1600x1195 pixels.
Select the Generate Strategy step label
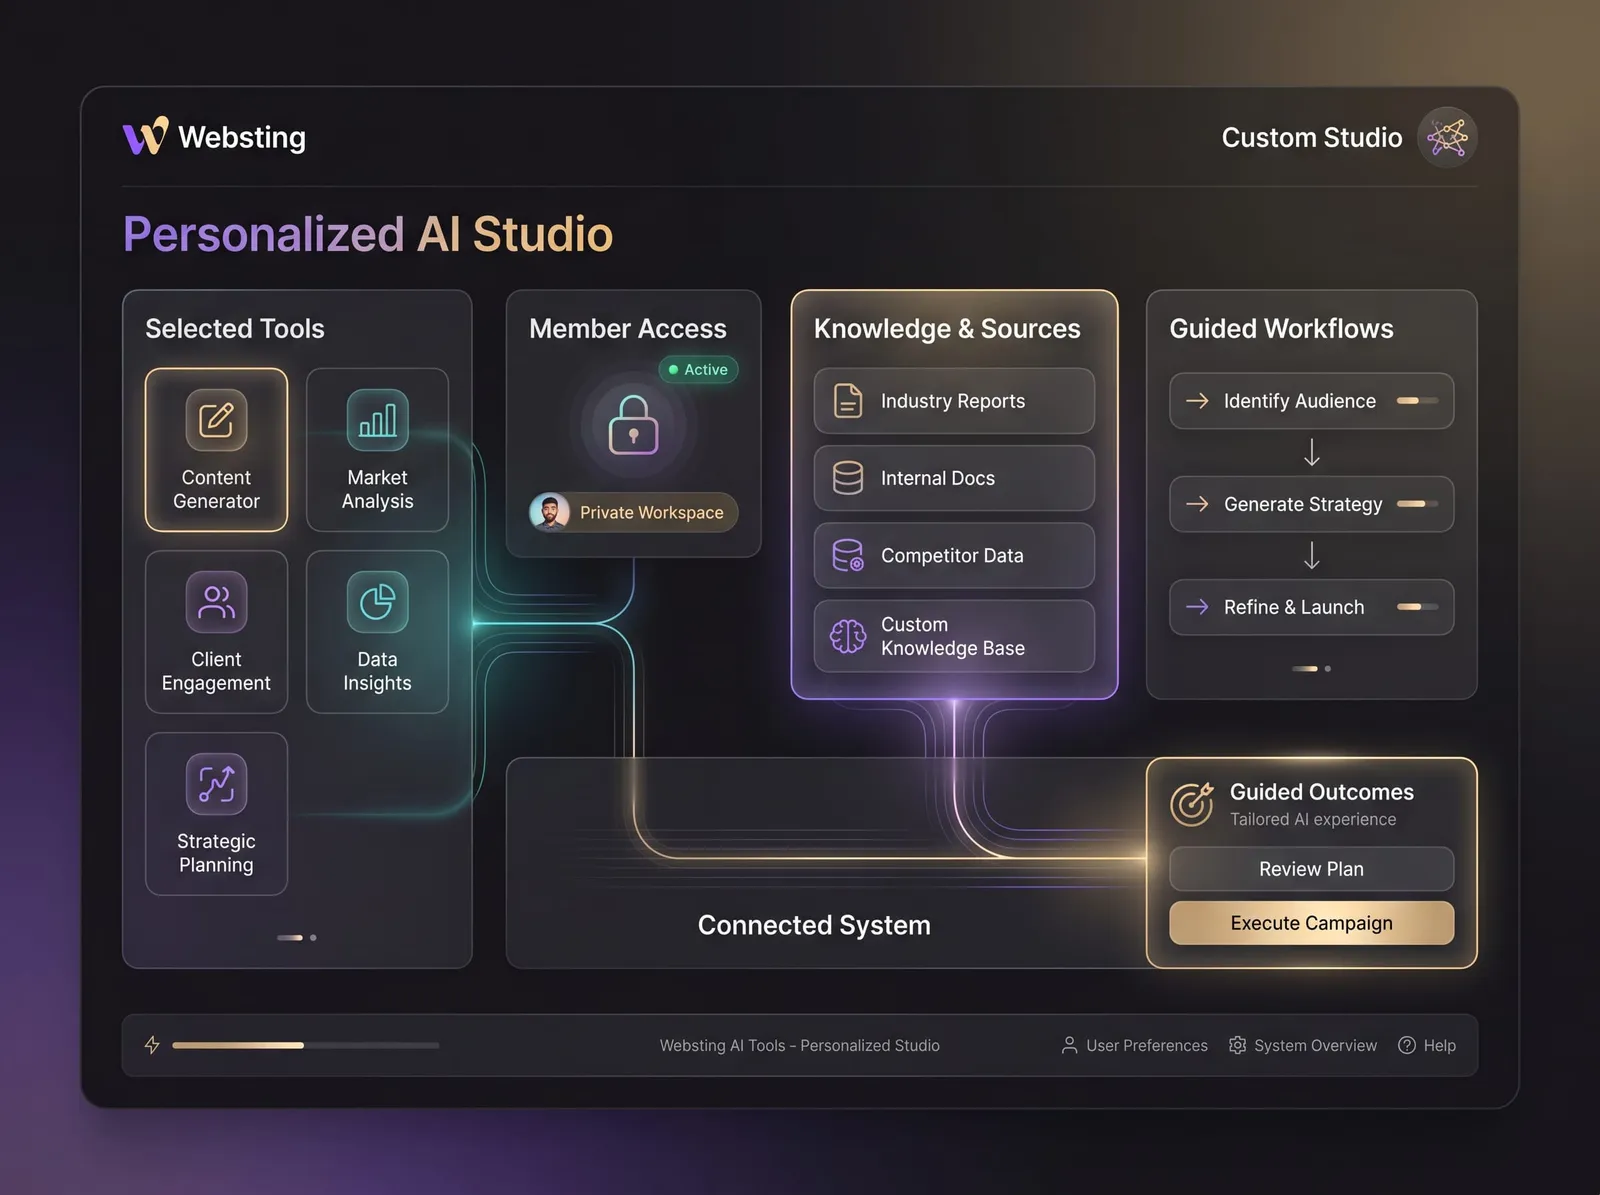(x=1303, y=504)
